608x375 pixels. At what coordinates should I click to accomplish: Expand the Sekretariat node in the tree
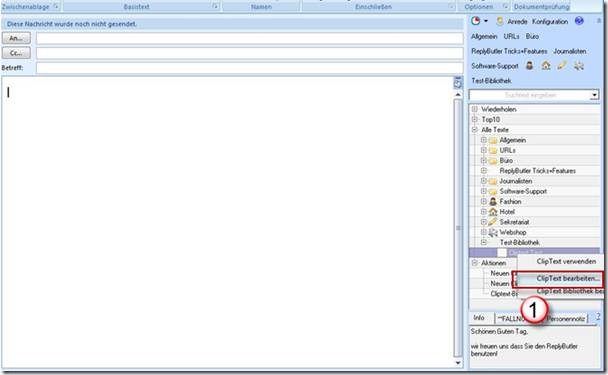pos(484,222)
